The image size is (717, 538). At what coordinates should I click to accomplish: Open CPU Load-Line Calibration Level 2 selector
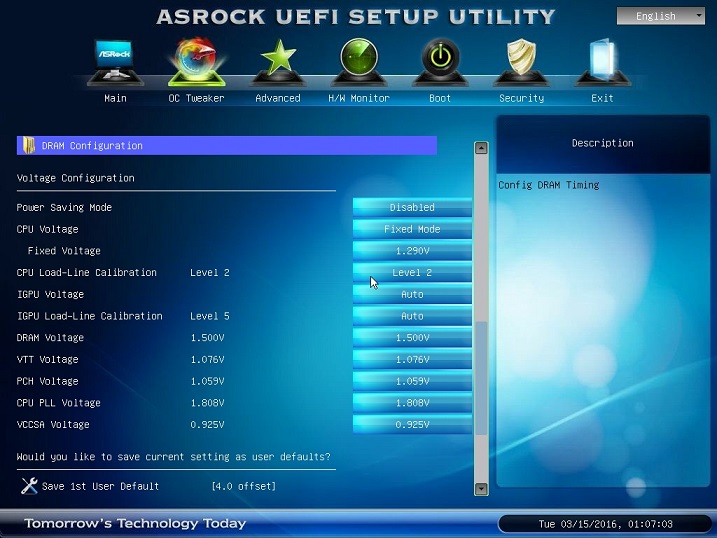pos(412,272)
